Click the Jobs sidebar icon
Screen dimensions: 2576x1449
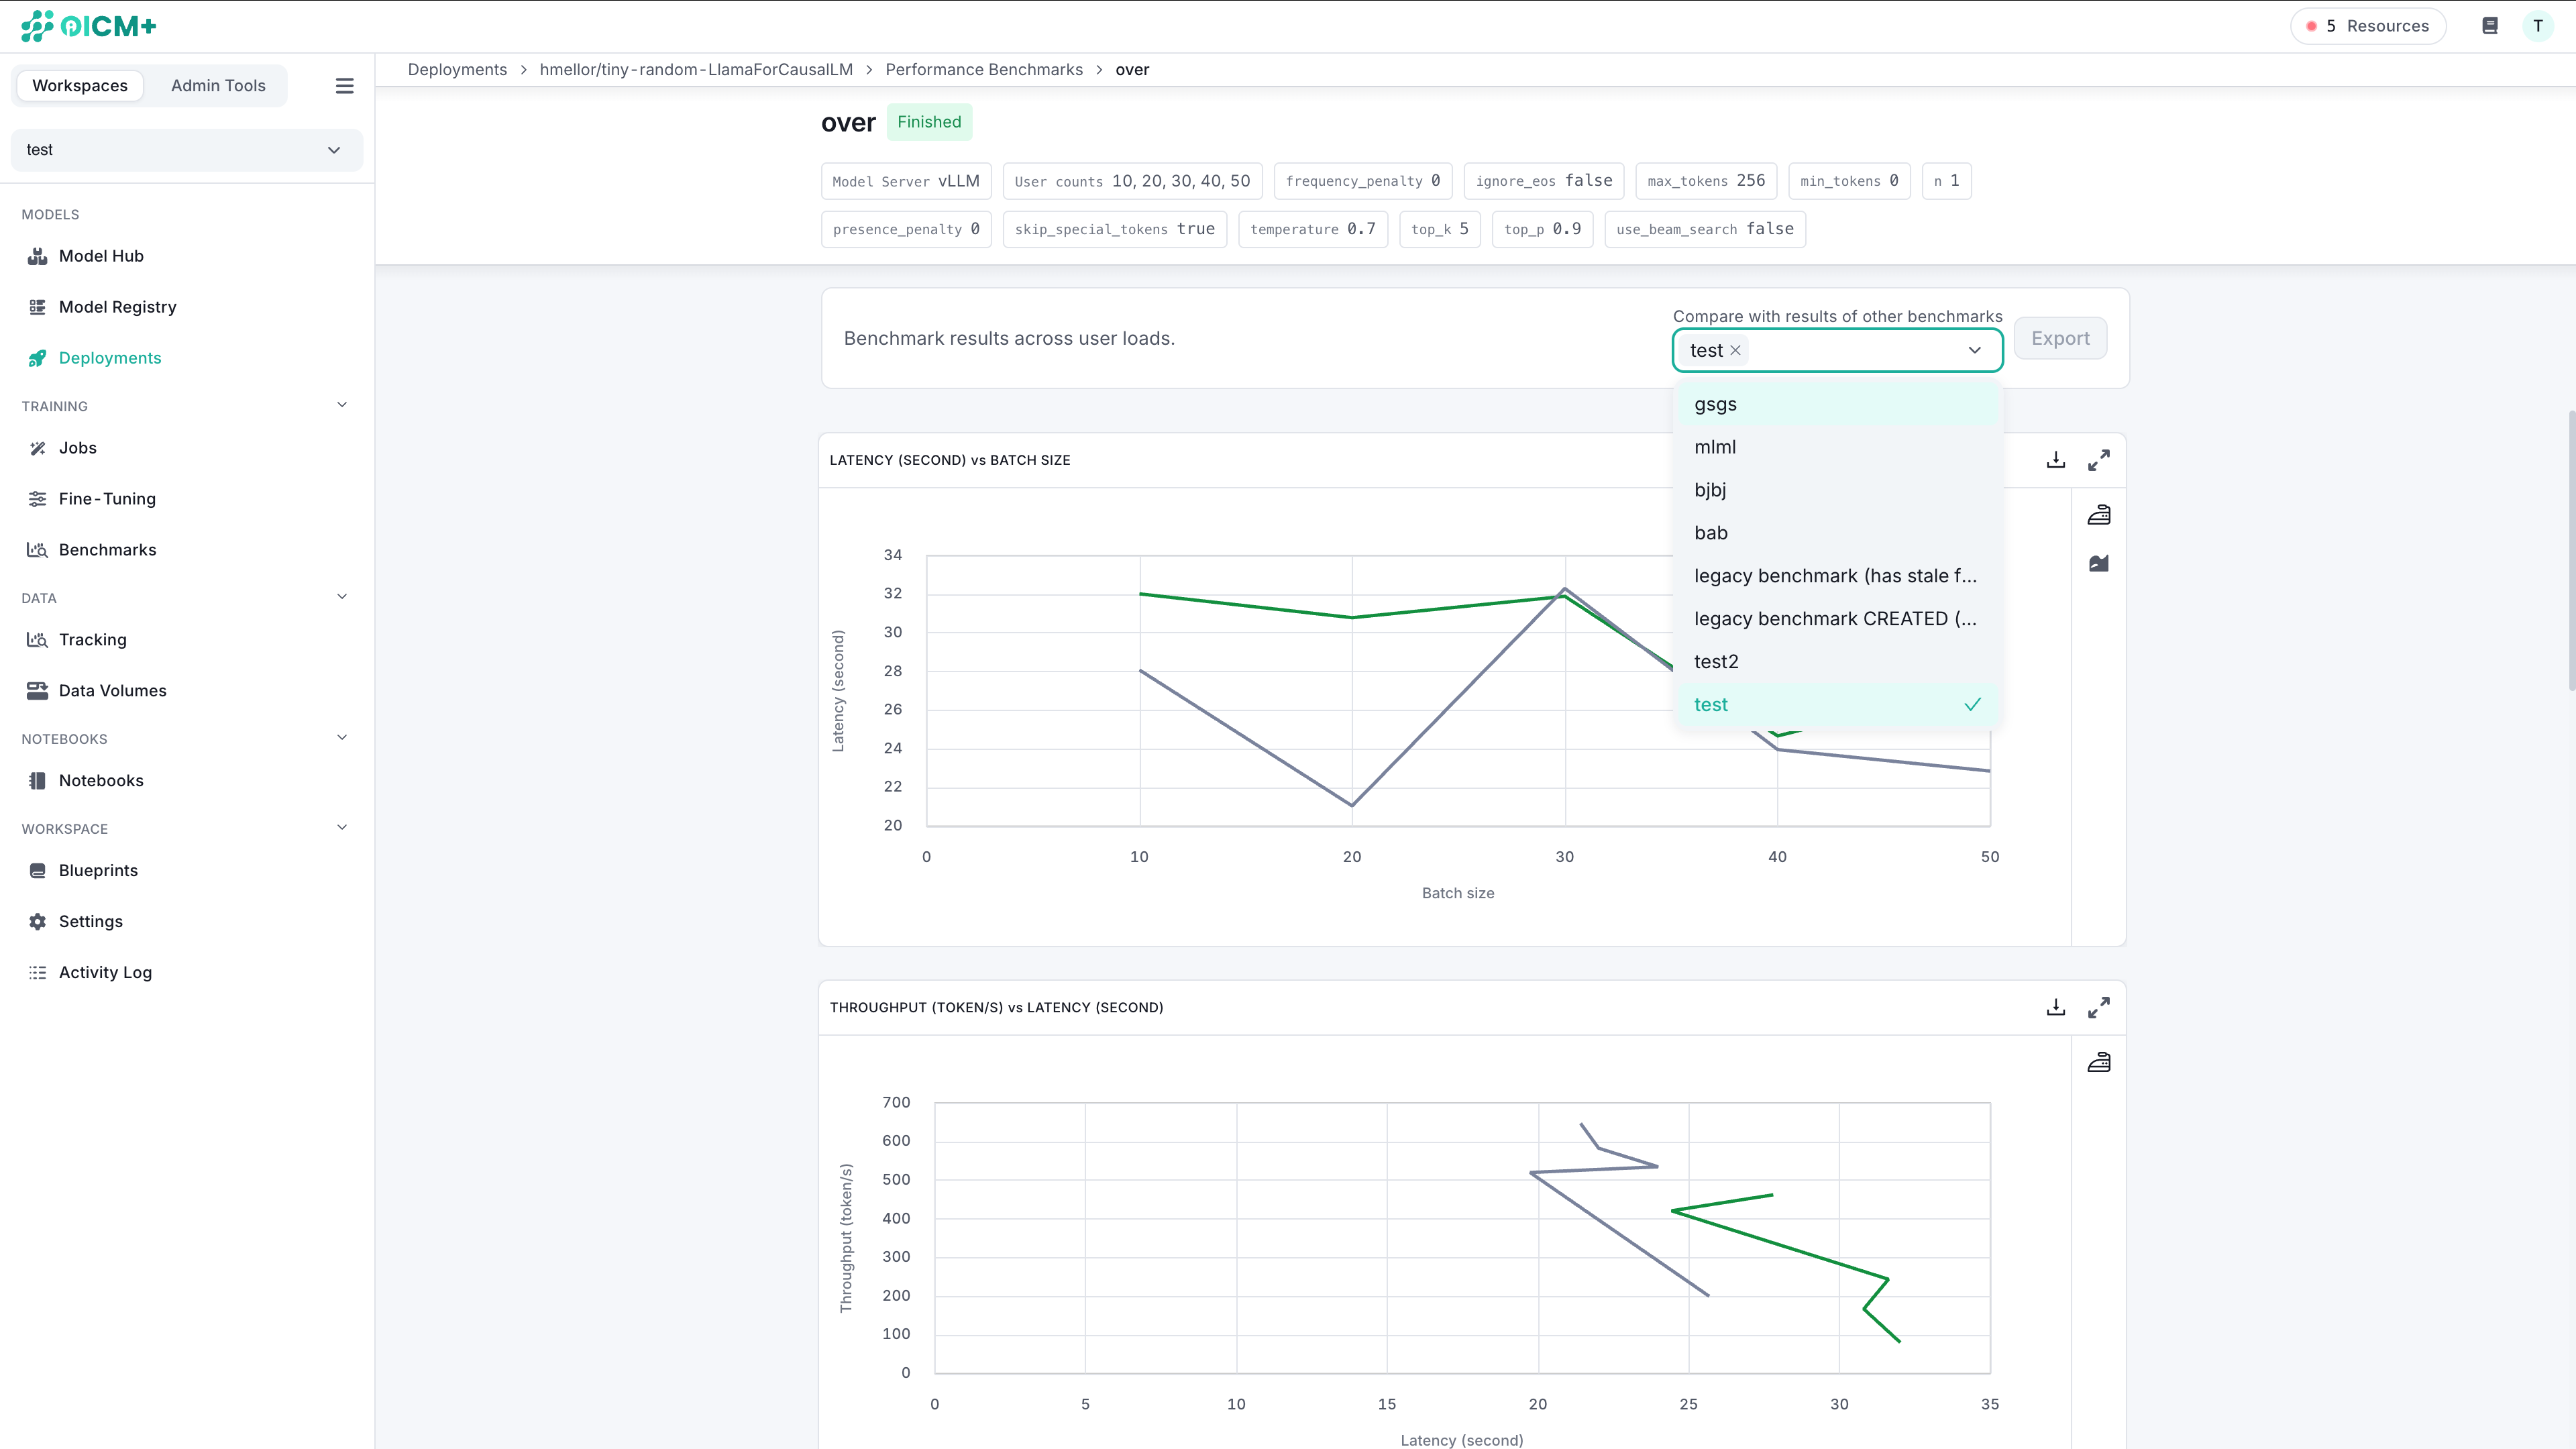[x=37, y=448]
